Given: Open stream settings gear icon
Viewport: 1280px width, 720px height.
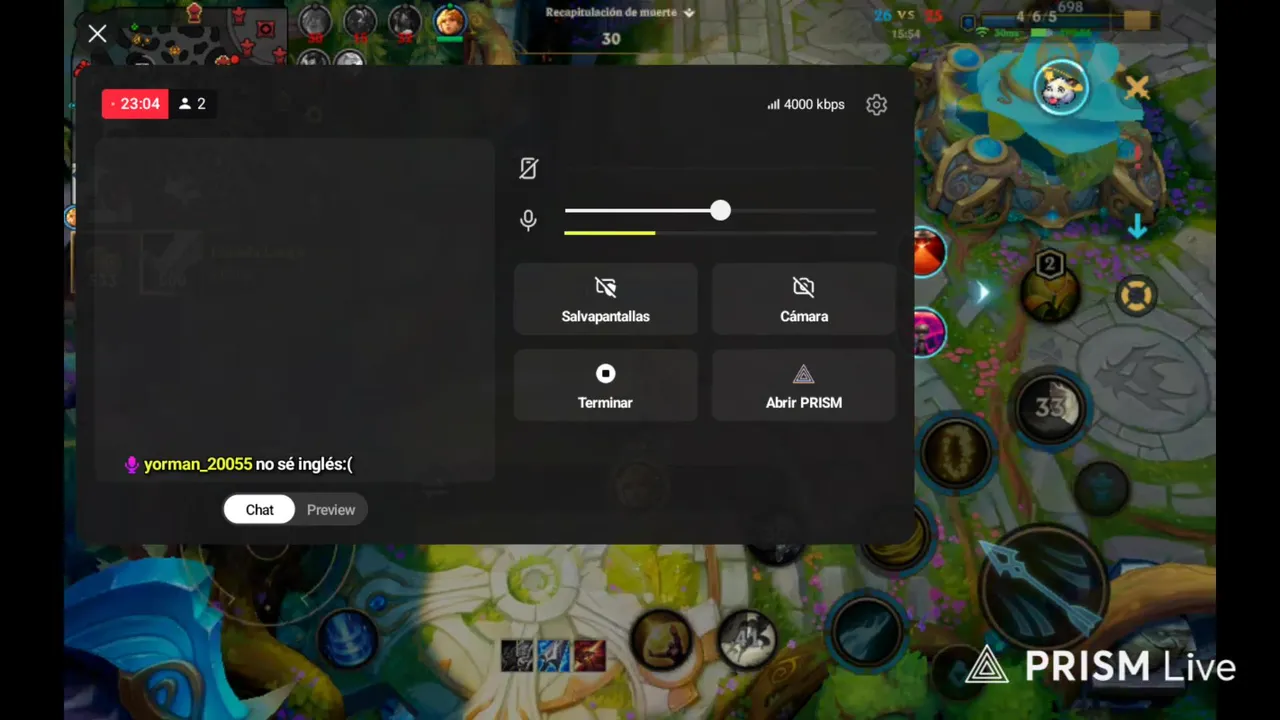Looking at the screenshot, I should pos(876,104).
